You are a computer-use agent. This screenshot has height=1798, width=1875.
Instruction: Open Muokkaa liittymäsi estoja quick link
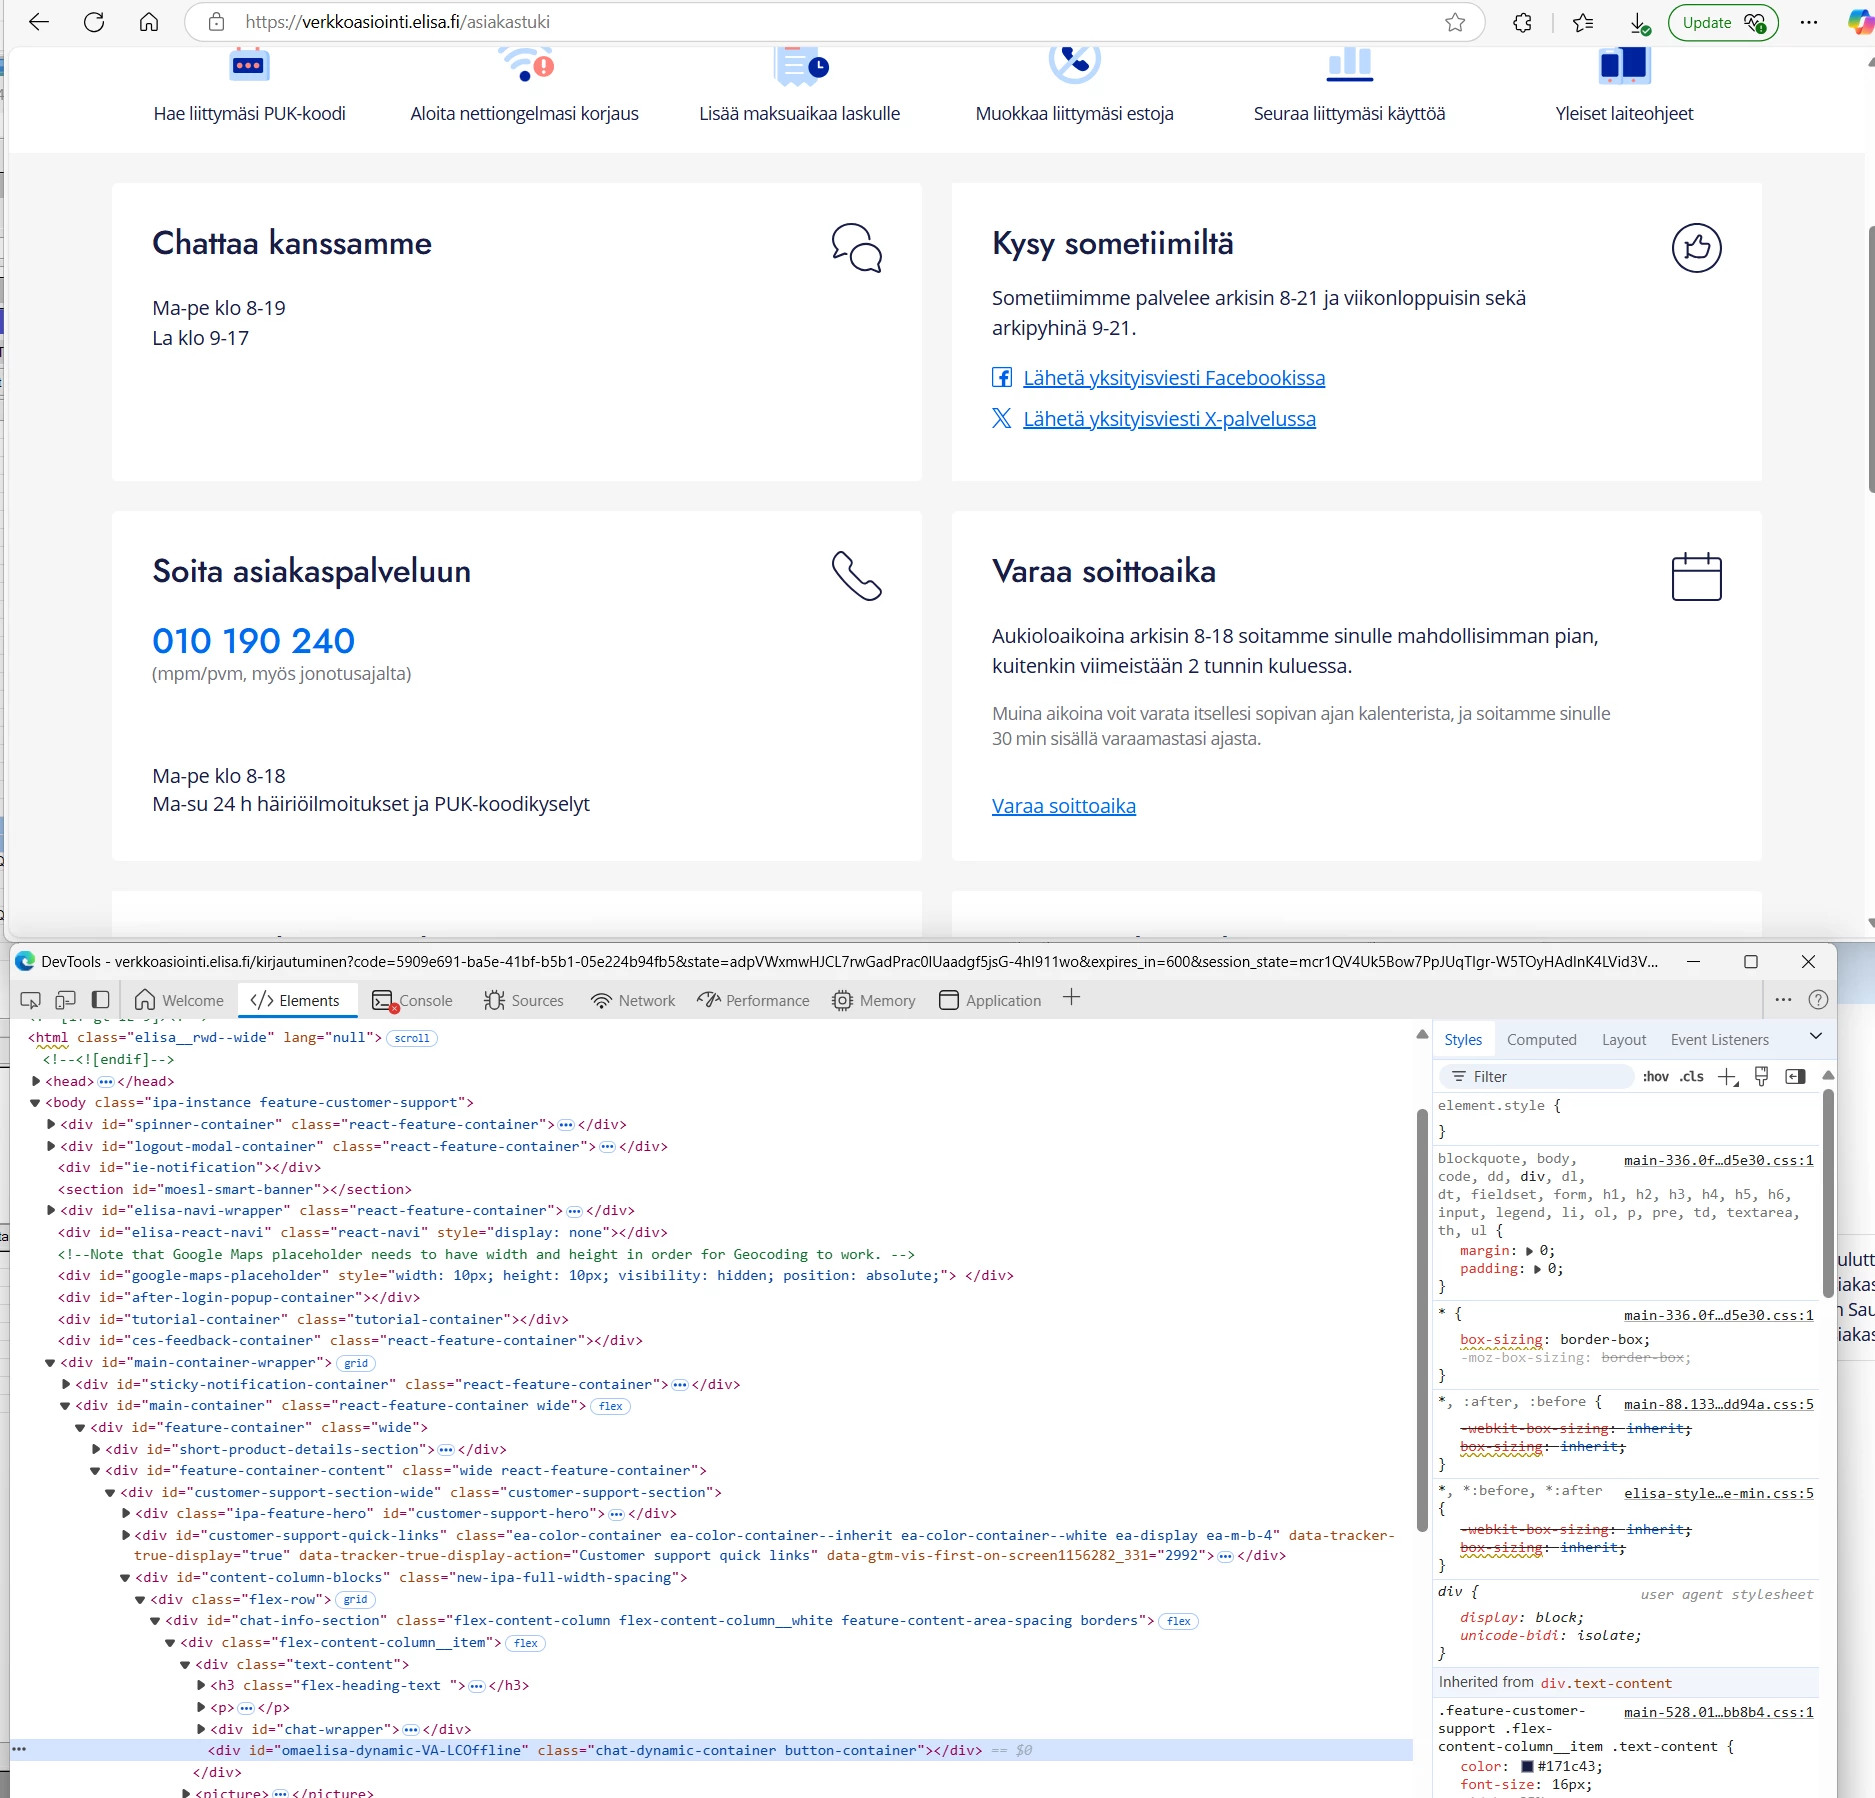point(1074,113)
